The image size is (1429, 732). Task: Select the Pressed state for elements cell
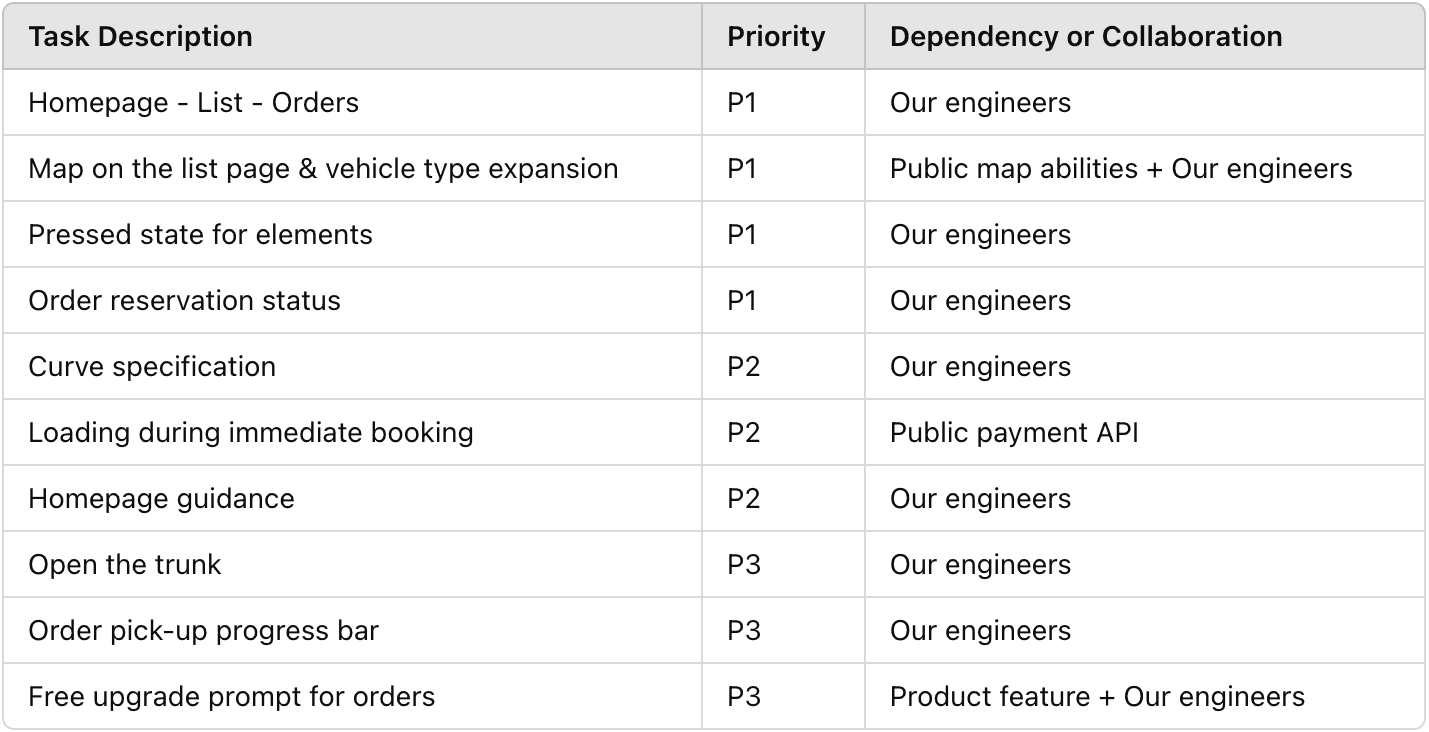(352, 234)
